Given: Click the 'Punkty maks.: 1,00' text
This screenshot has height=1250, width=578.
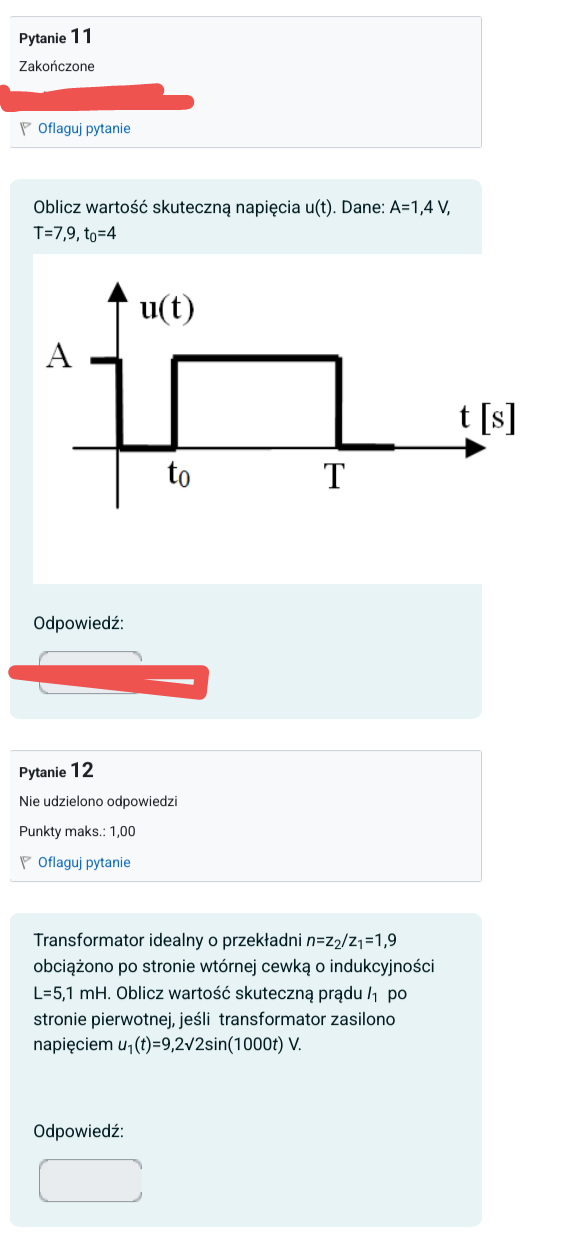Looking at the screenshot, I should tap(77, 831).
